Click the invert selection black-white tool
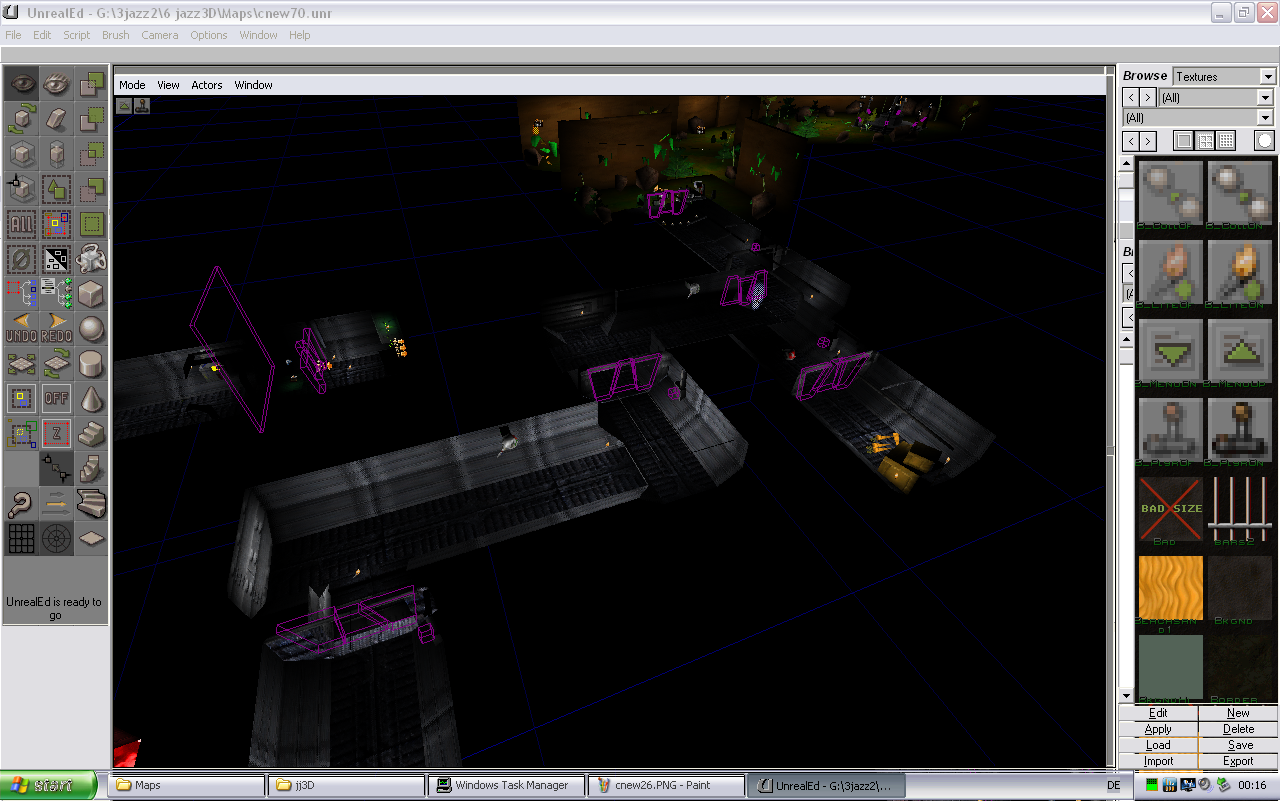This screenshot has height=801, width=1280. pos(56,259)
